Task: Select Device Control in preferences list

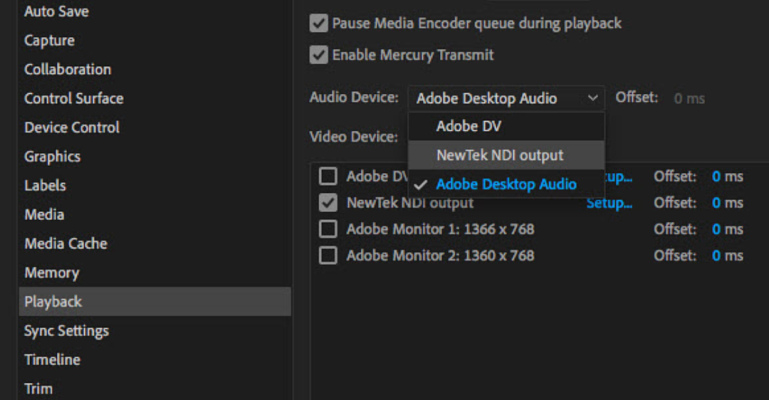Action: coord(155,127)
